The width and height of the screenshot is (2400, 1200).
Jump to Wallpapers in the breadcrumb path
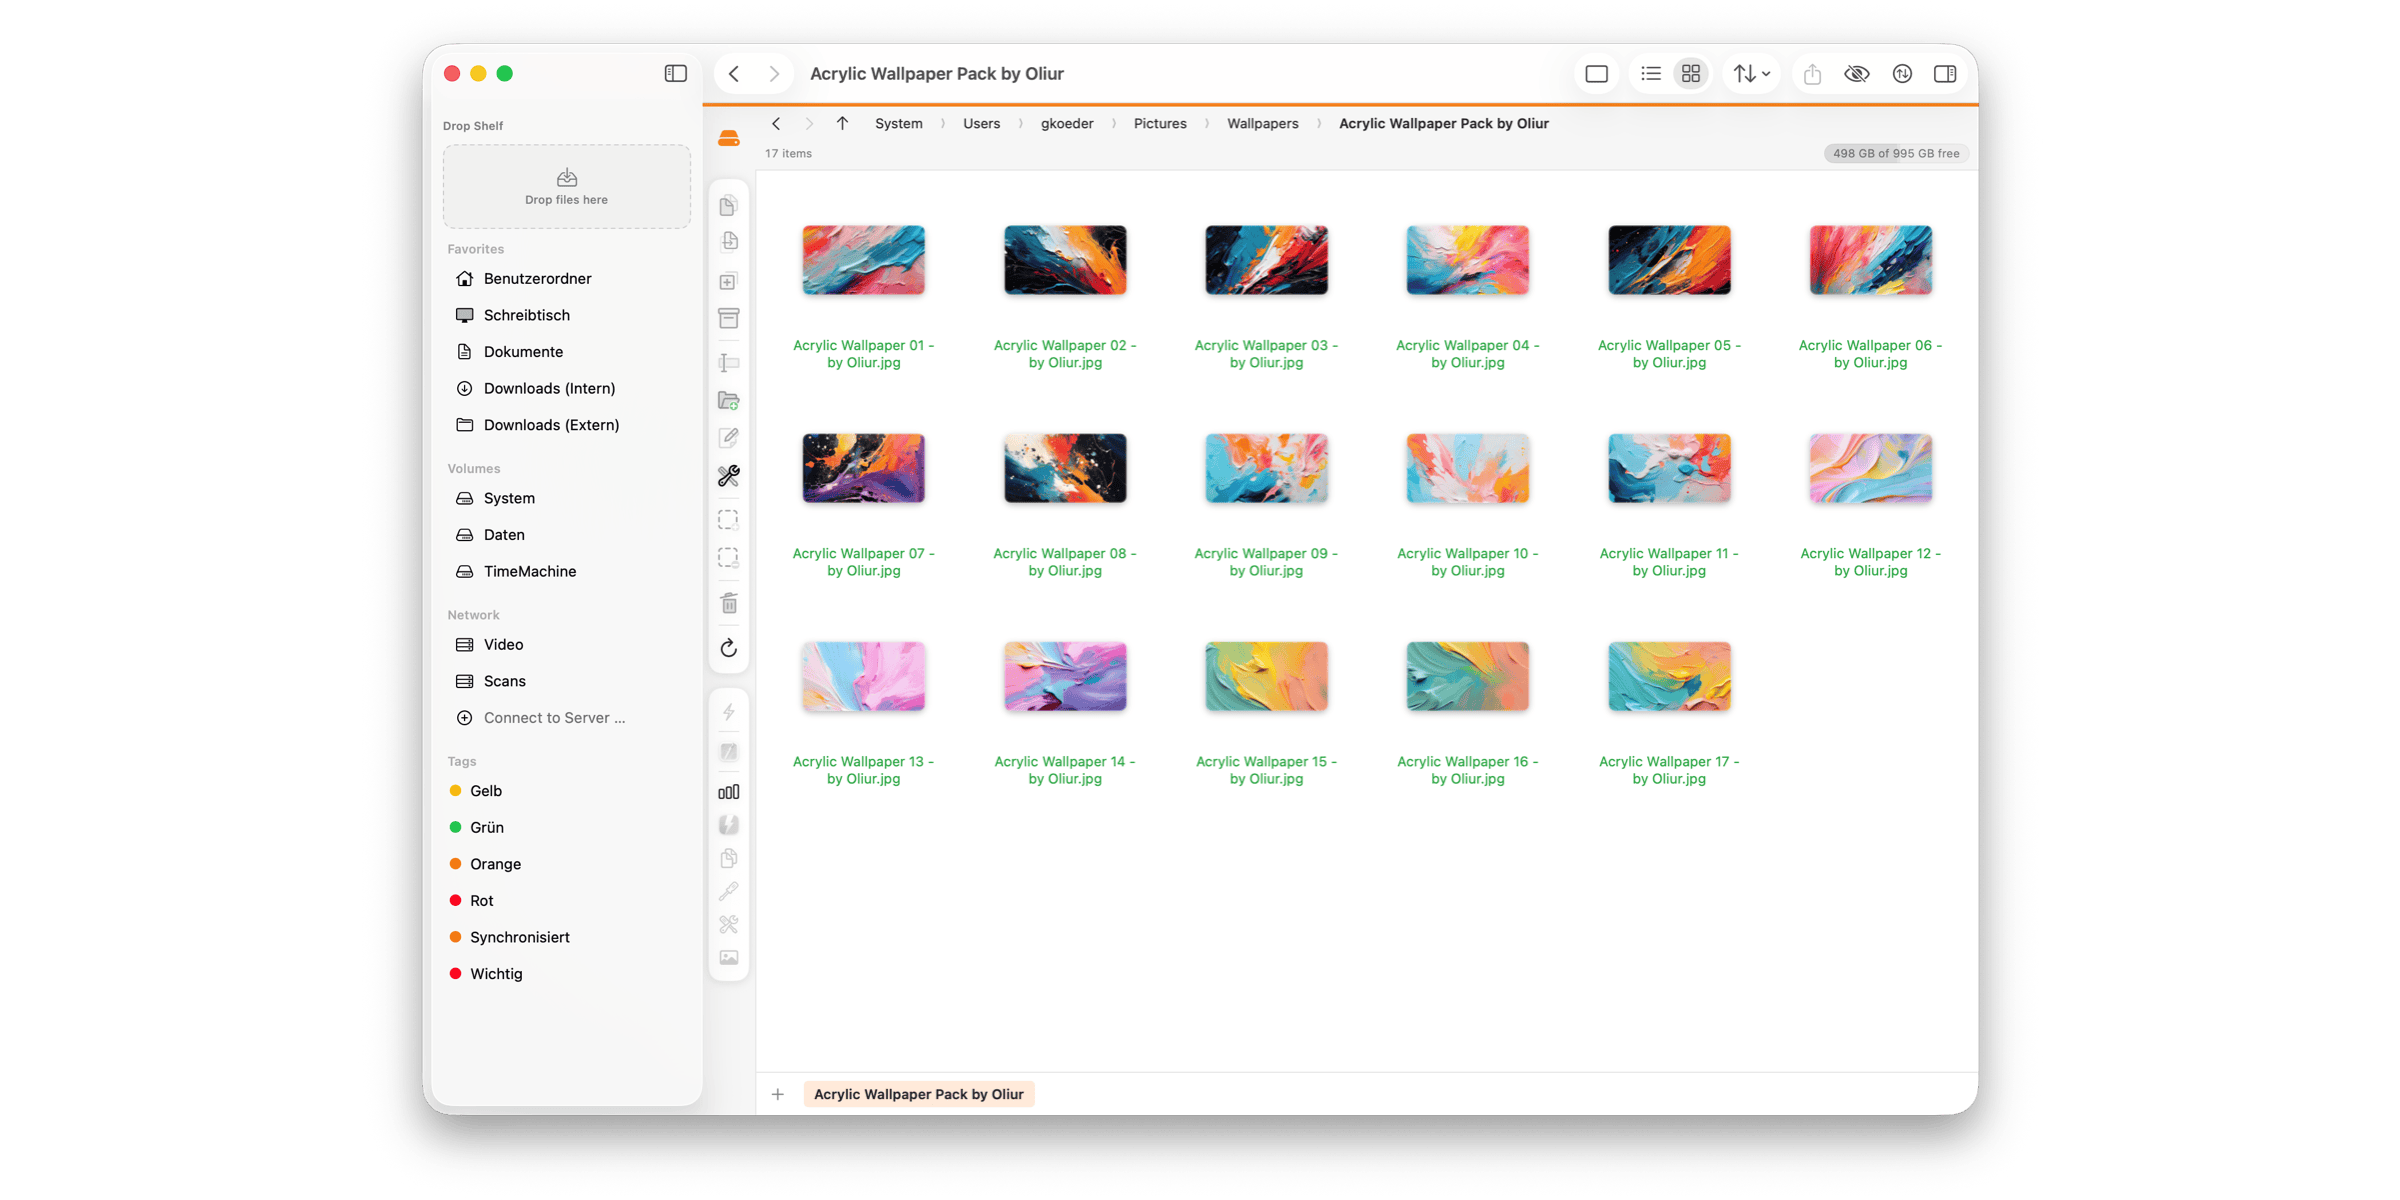coord(1263,123)
